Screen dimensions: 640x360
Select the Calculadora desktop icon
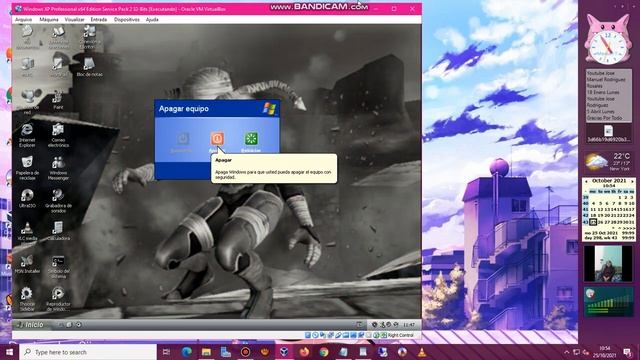pos(58,231)
